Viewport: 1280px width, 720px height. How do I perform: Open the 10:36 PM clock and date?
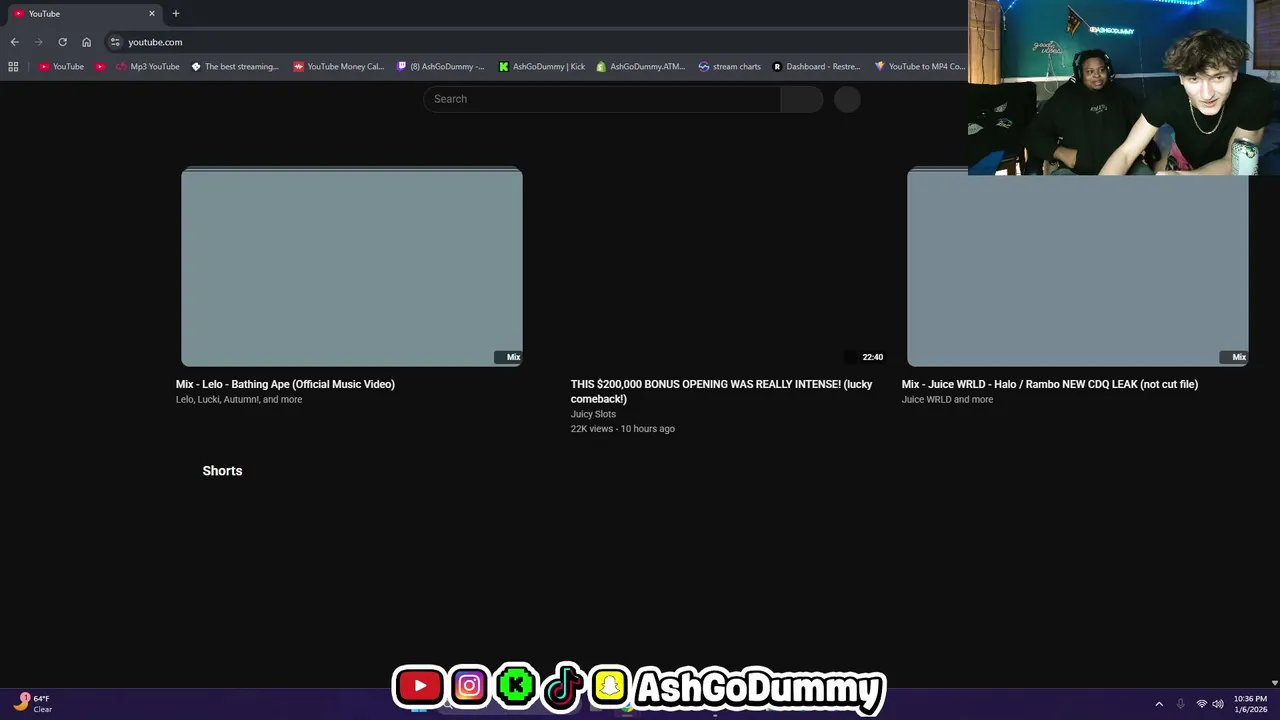1250,704
